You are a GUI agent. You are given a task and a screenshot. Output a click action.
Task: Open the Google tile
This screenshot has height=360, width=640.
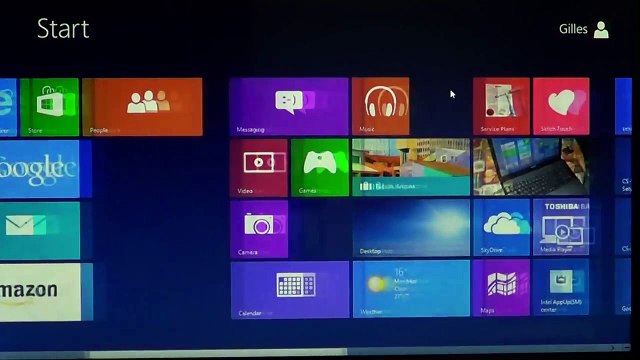[40, 169]
